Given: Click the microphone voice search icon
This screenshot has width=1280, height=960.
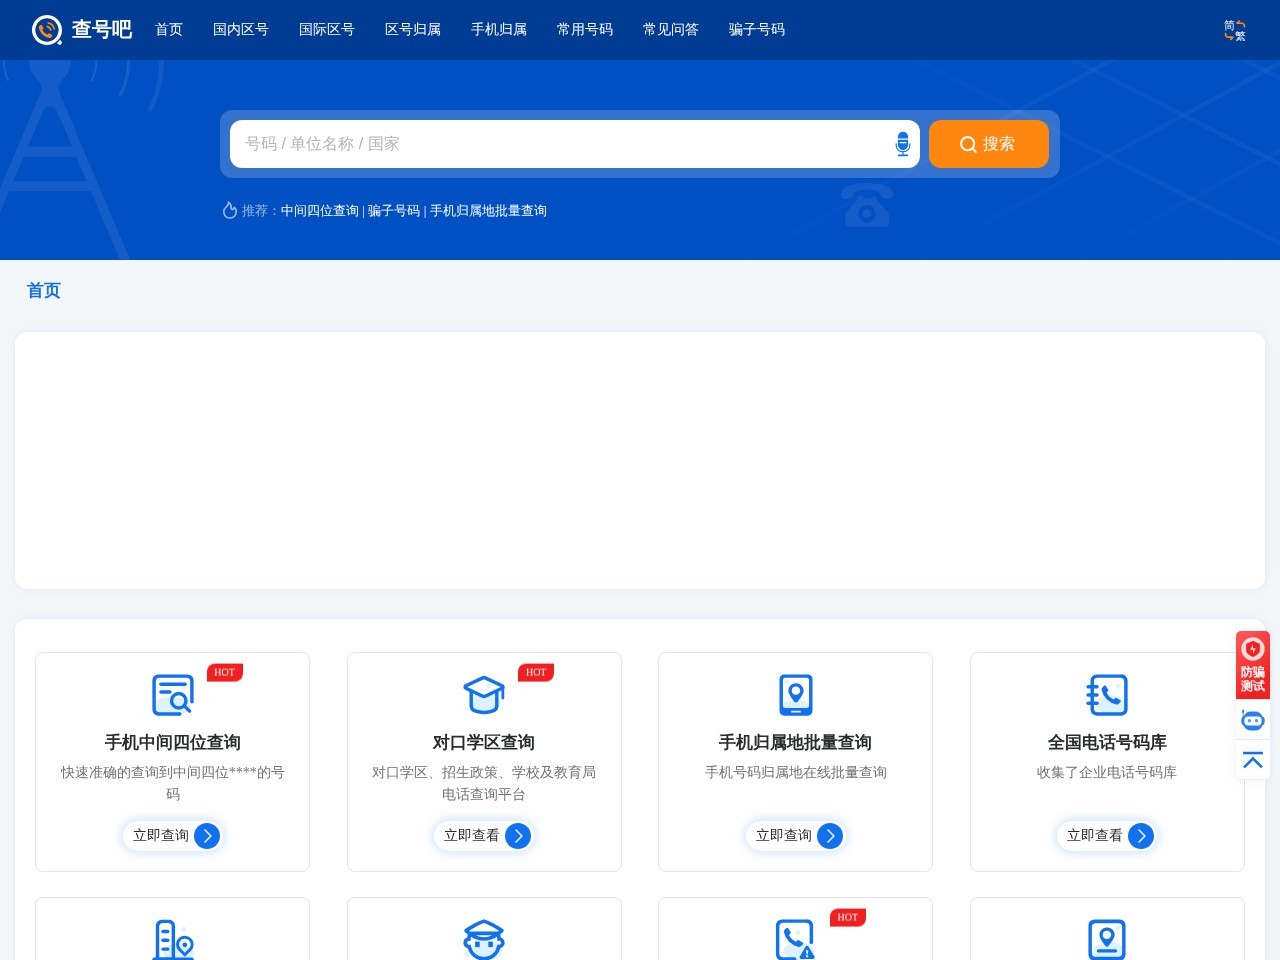Looking at the screenshot, I should coord(903,144).
